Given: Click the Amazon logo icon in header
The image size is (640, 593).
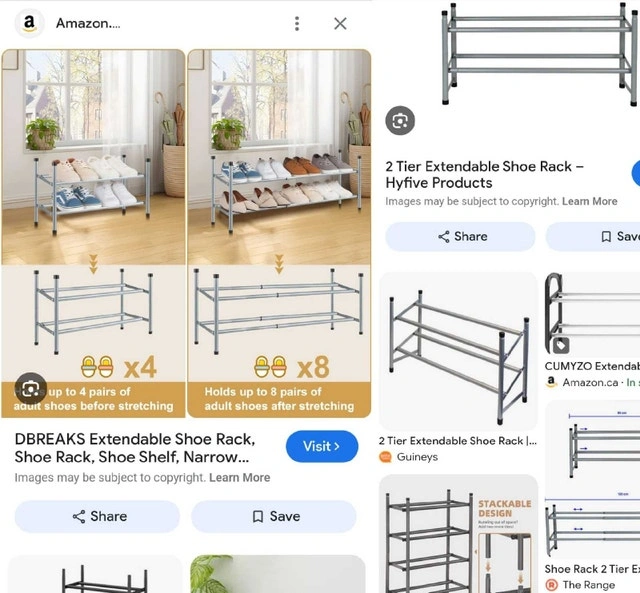Looking at the screenshot, I should [29, 23].
